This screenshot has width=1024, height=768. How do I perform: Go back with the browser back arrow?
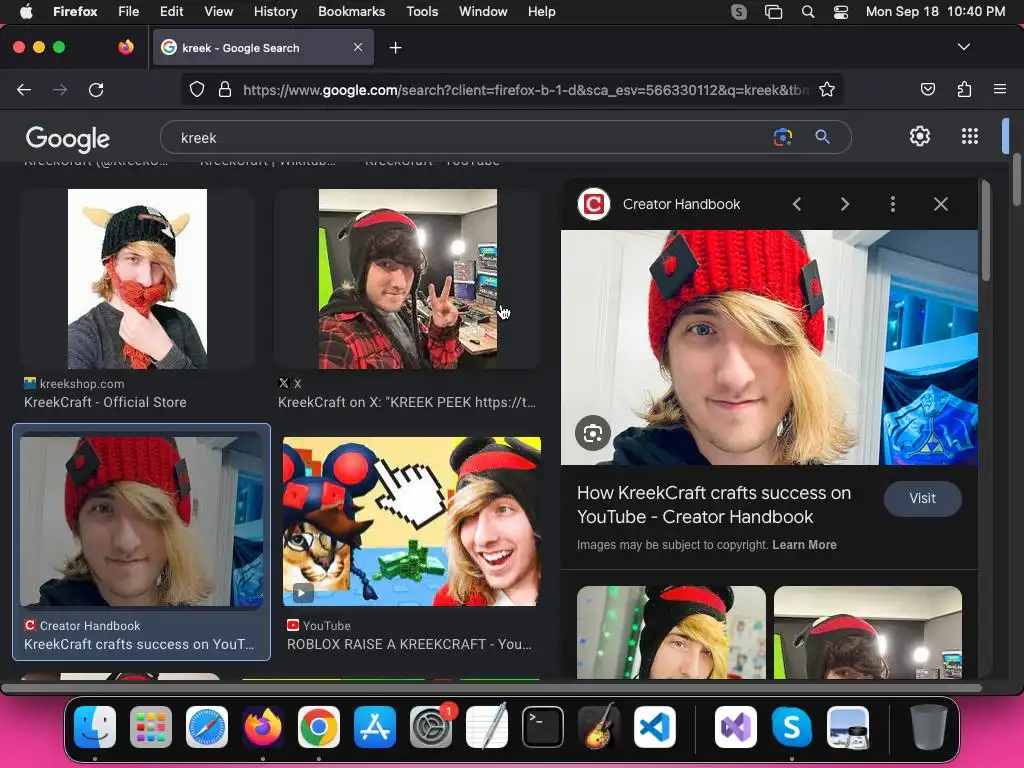point(24,89)
